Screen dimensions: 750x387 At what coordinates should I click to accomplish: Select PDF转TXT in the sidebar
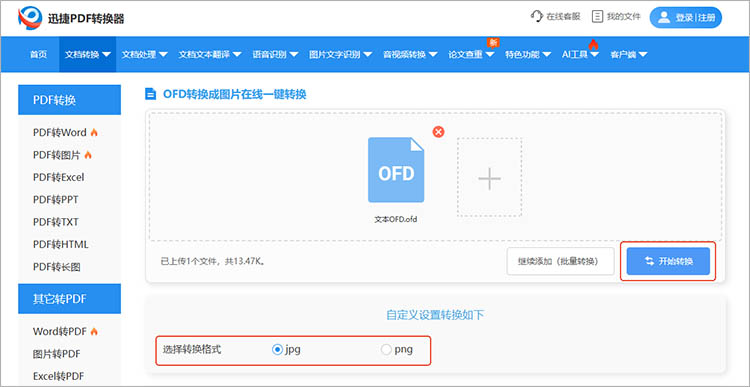click(55, 222)
